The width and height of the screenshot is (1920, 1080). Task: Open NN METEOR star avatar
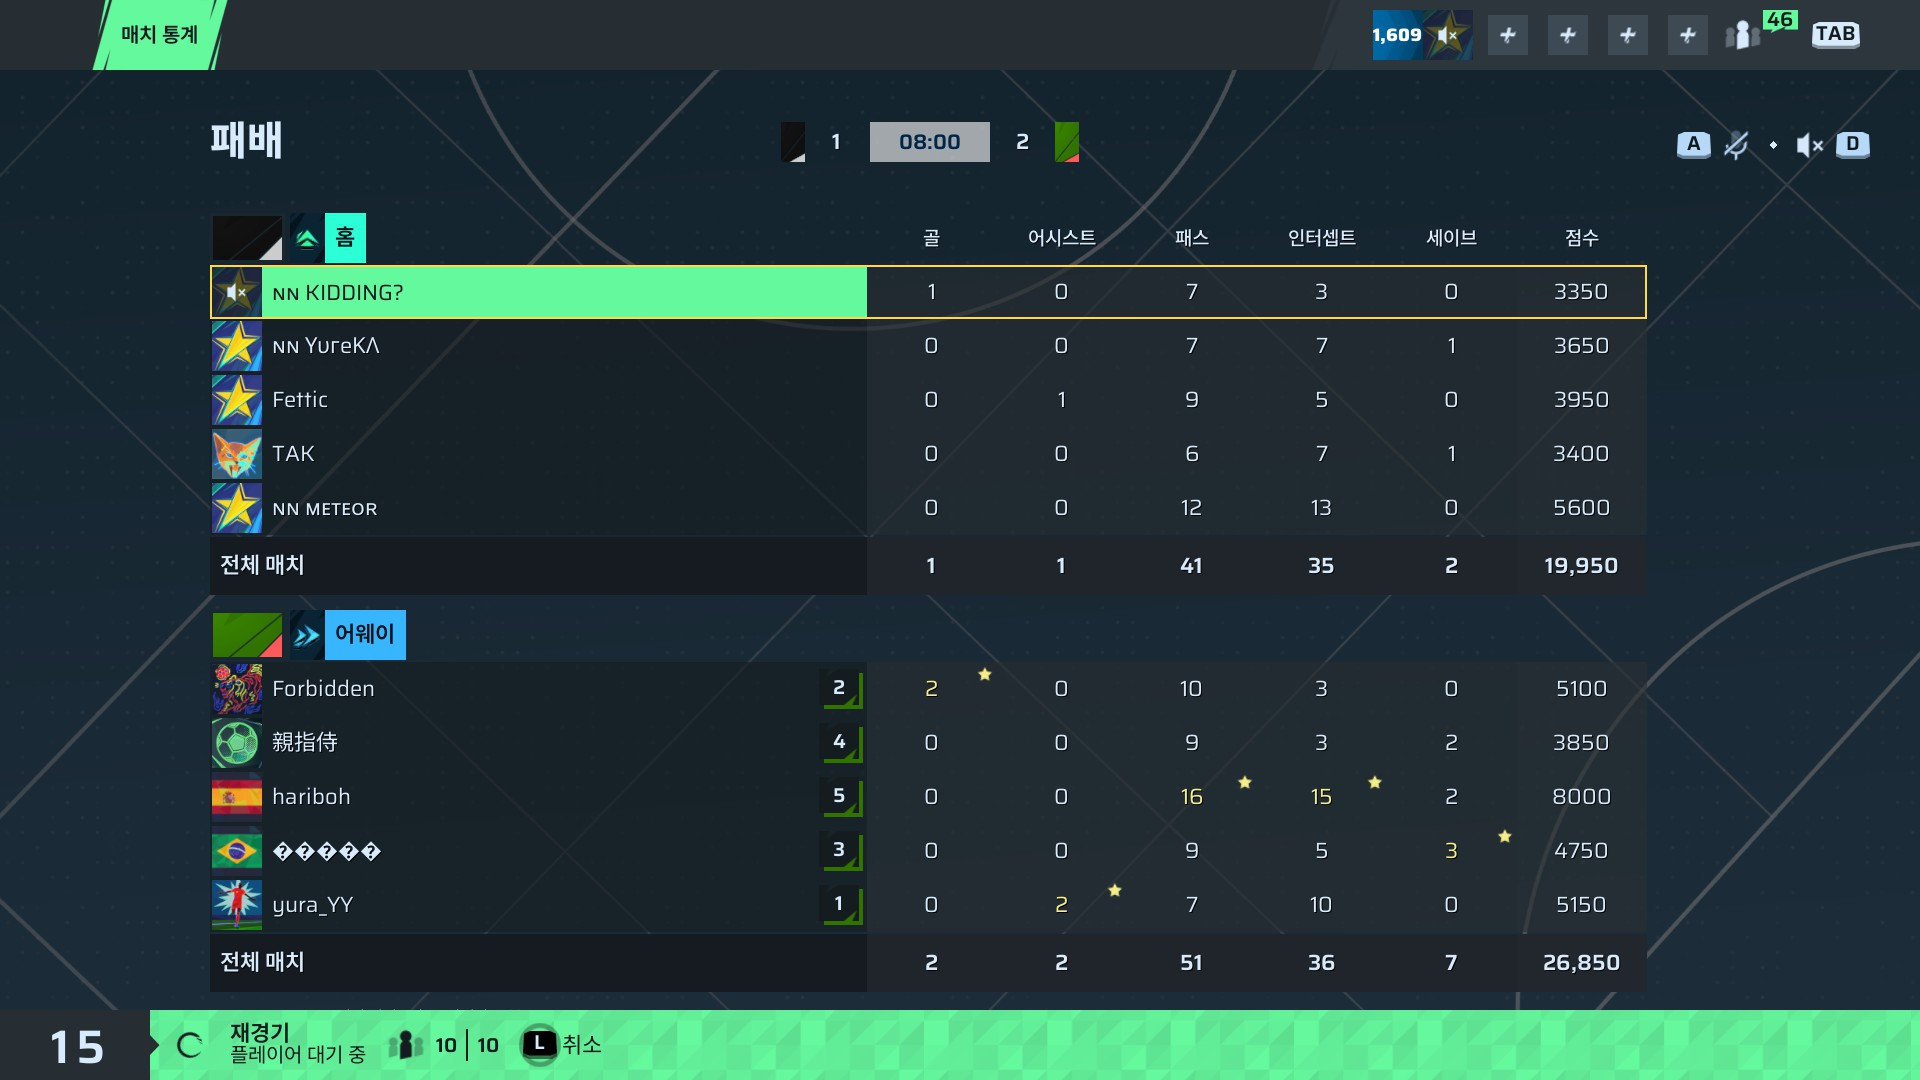[237, 508]
